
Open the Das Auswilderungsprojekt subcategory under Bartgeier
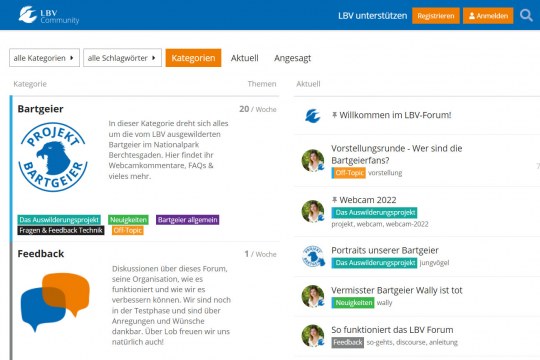coord(59,220)
